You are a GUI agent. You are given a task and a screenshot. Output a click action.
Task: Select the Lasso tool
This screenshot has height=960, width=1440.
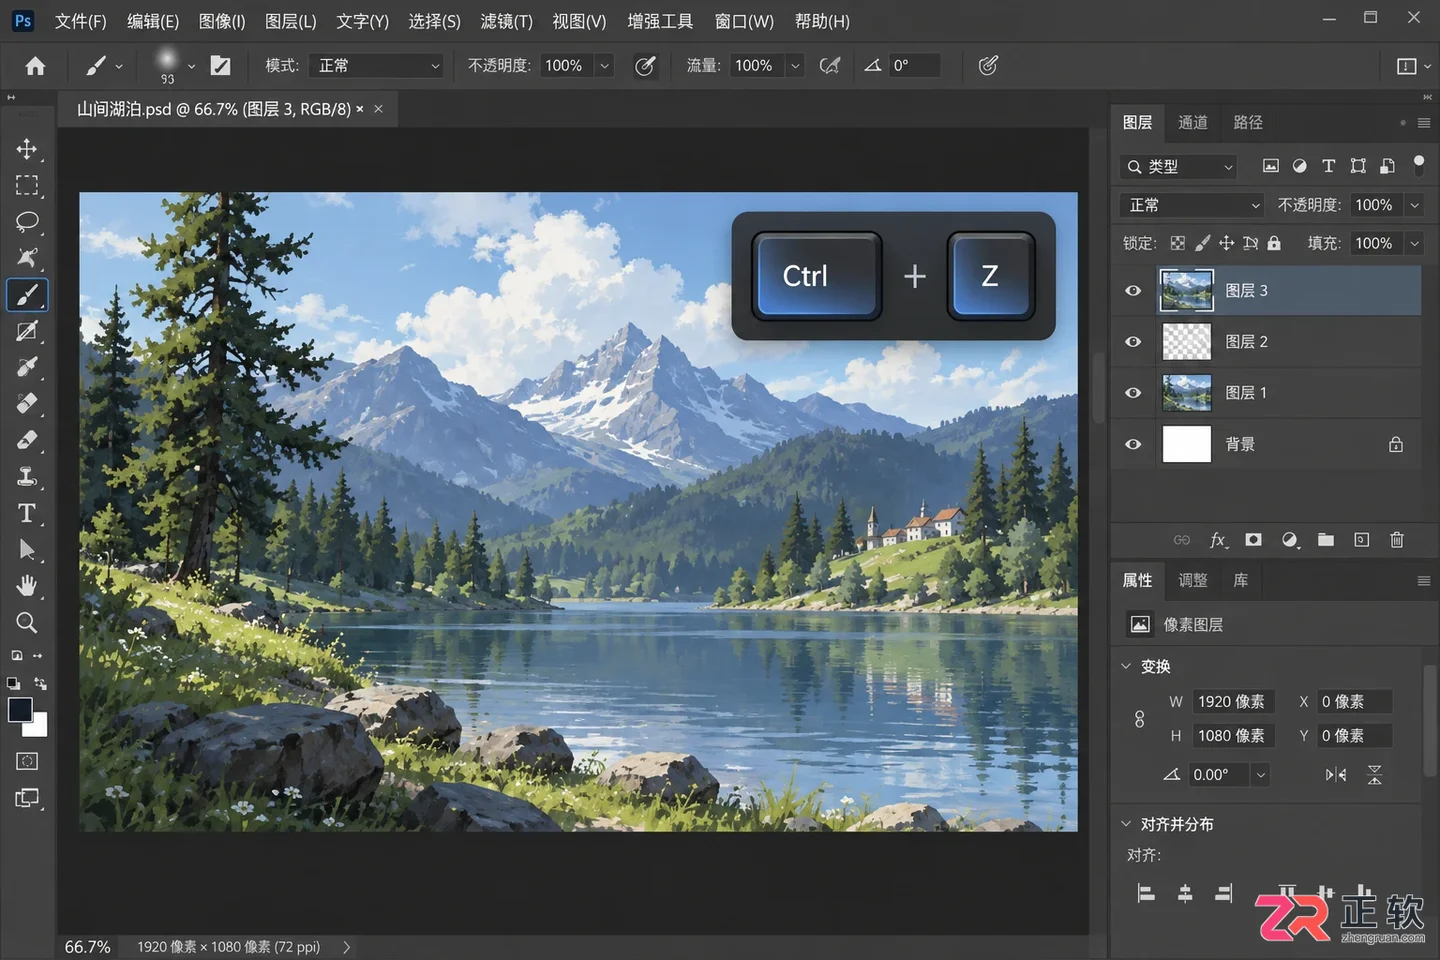click(27, 221)
